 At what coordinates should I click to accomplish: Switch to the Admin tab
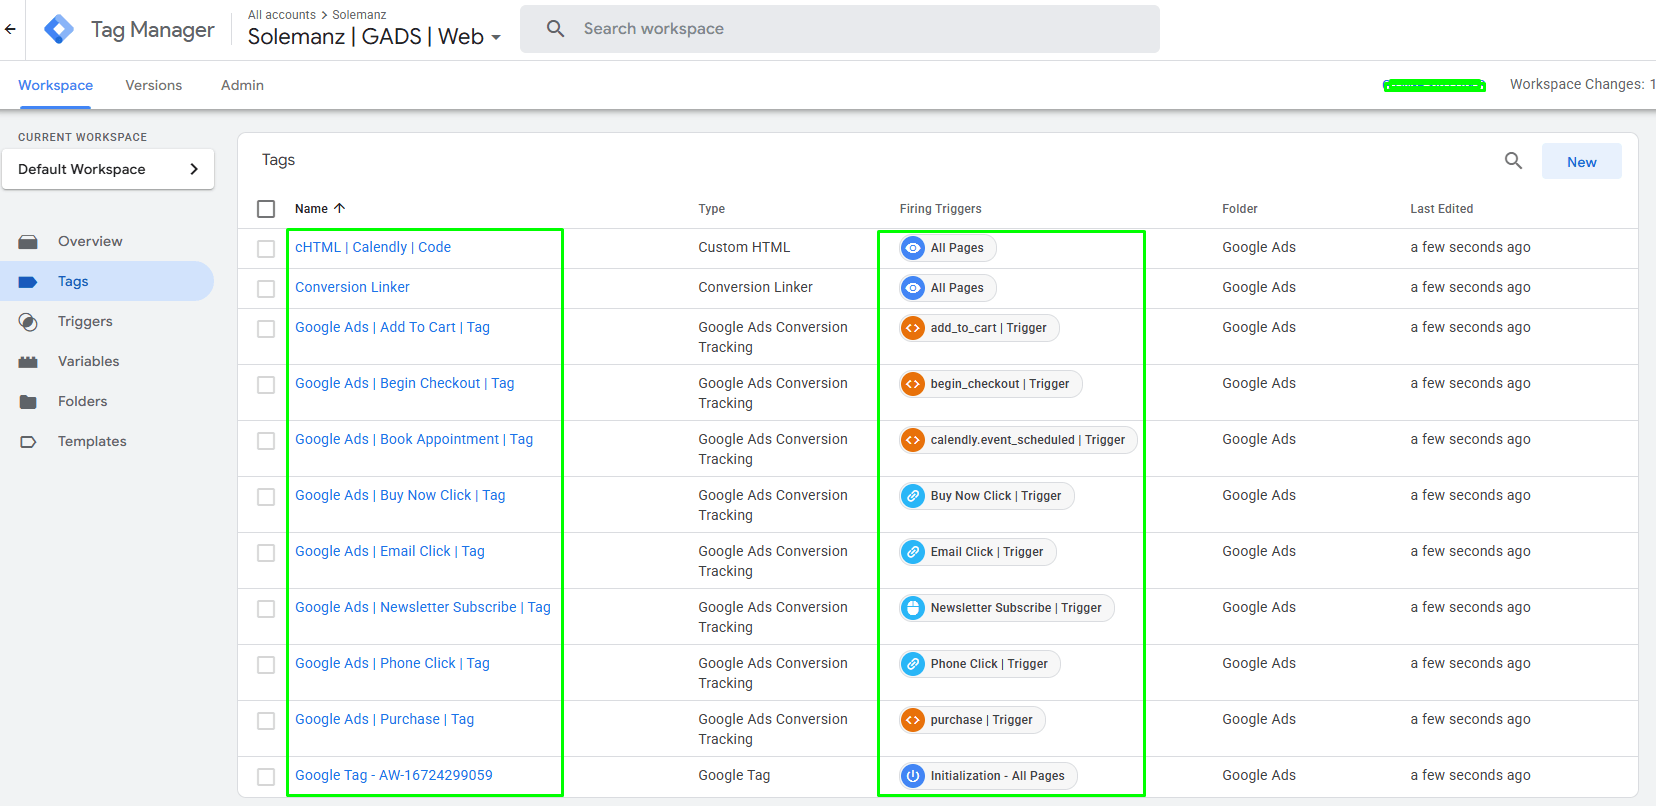pyautogui.click(x=242, y=85)
